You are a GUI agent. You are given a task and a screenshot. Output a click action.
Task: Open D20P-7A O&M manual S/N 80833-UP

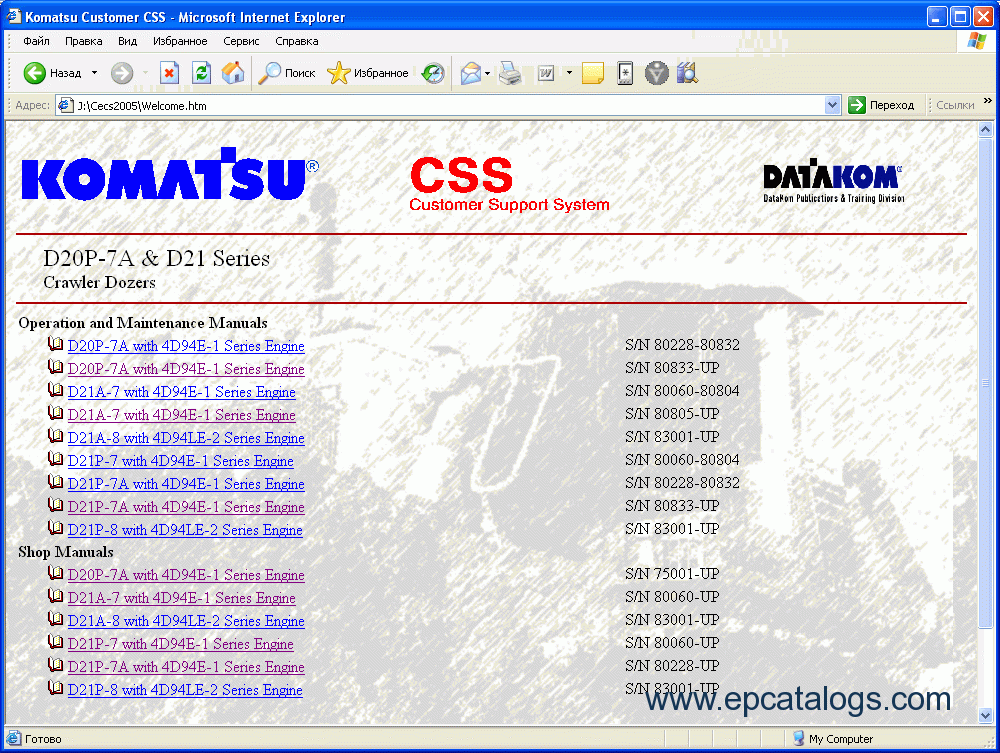(186, 369)
